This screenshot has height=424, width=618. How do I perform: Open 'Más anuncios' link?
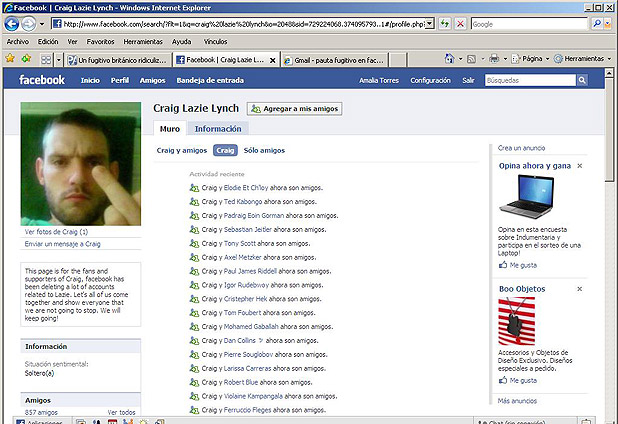[517, 401]
